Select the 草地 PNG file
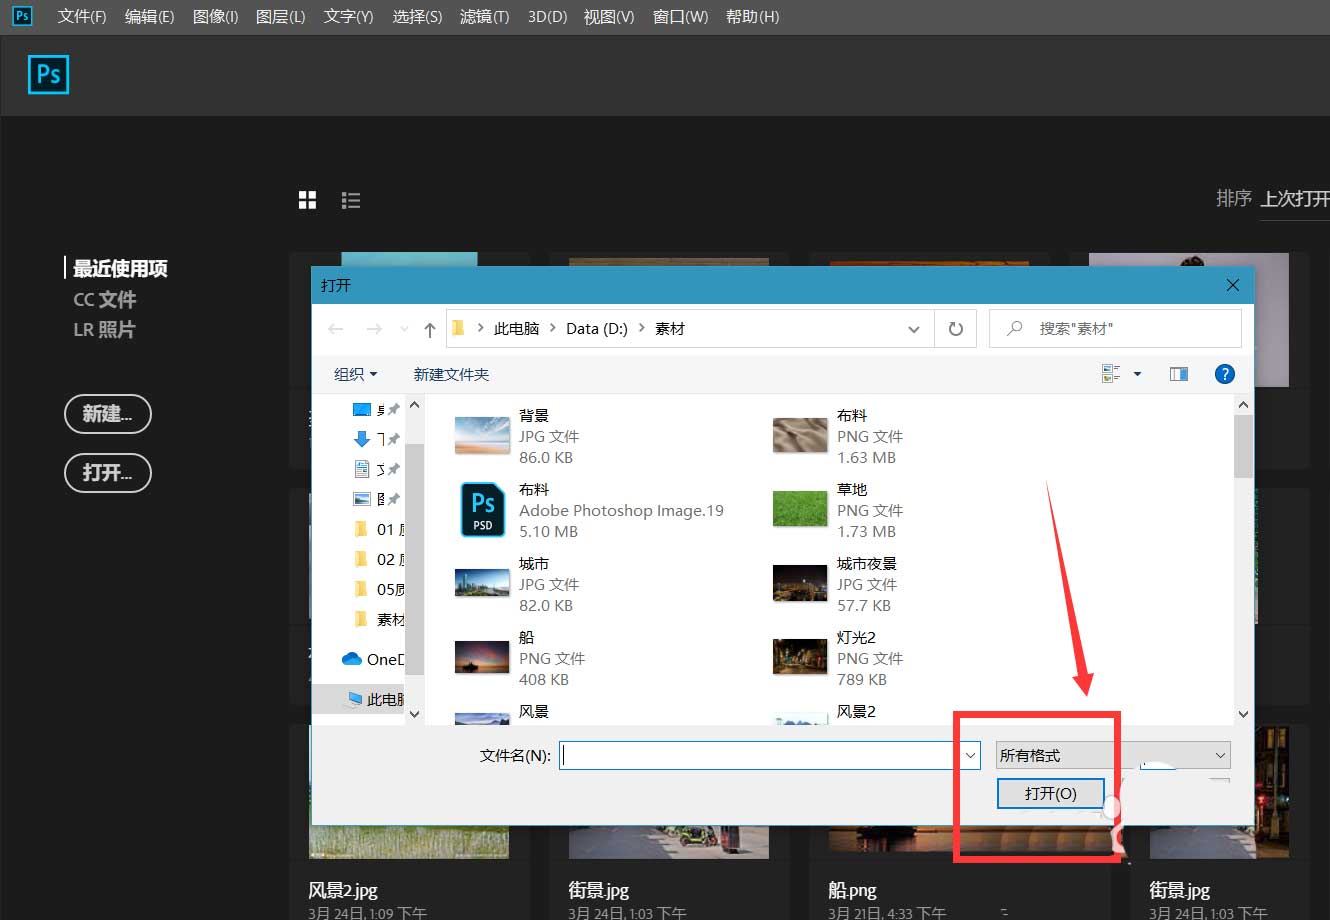1330x920 pixels. click(799, 509)
